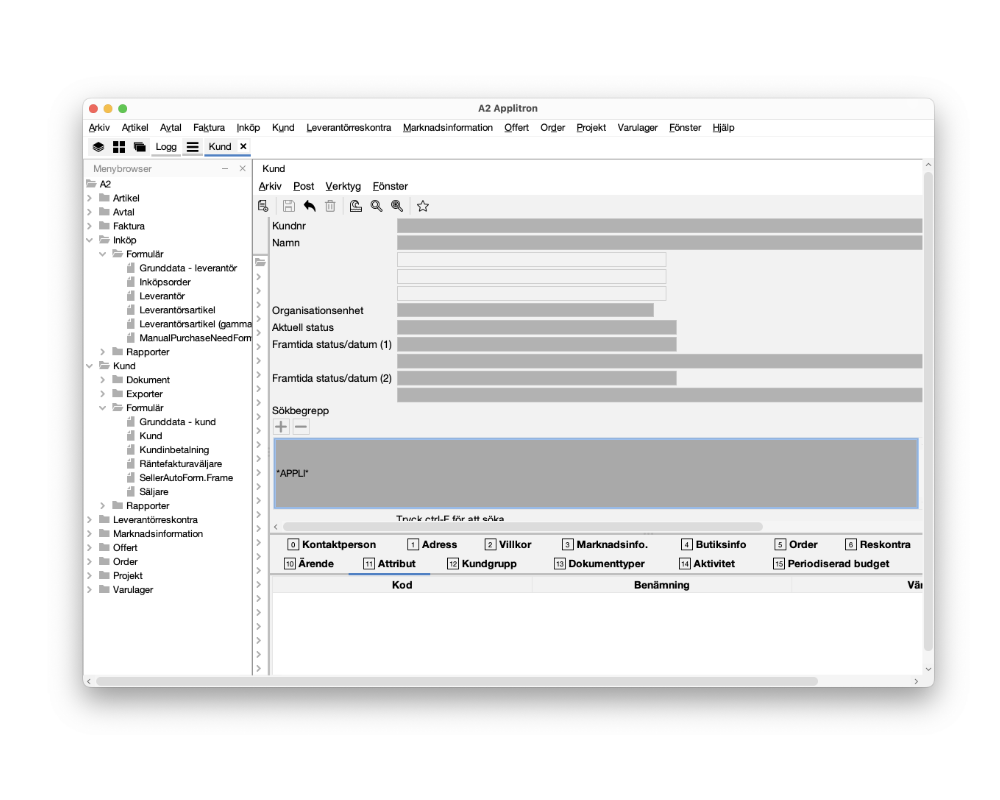Open SellerAutoForm.Frame in the tree

186,478
